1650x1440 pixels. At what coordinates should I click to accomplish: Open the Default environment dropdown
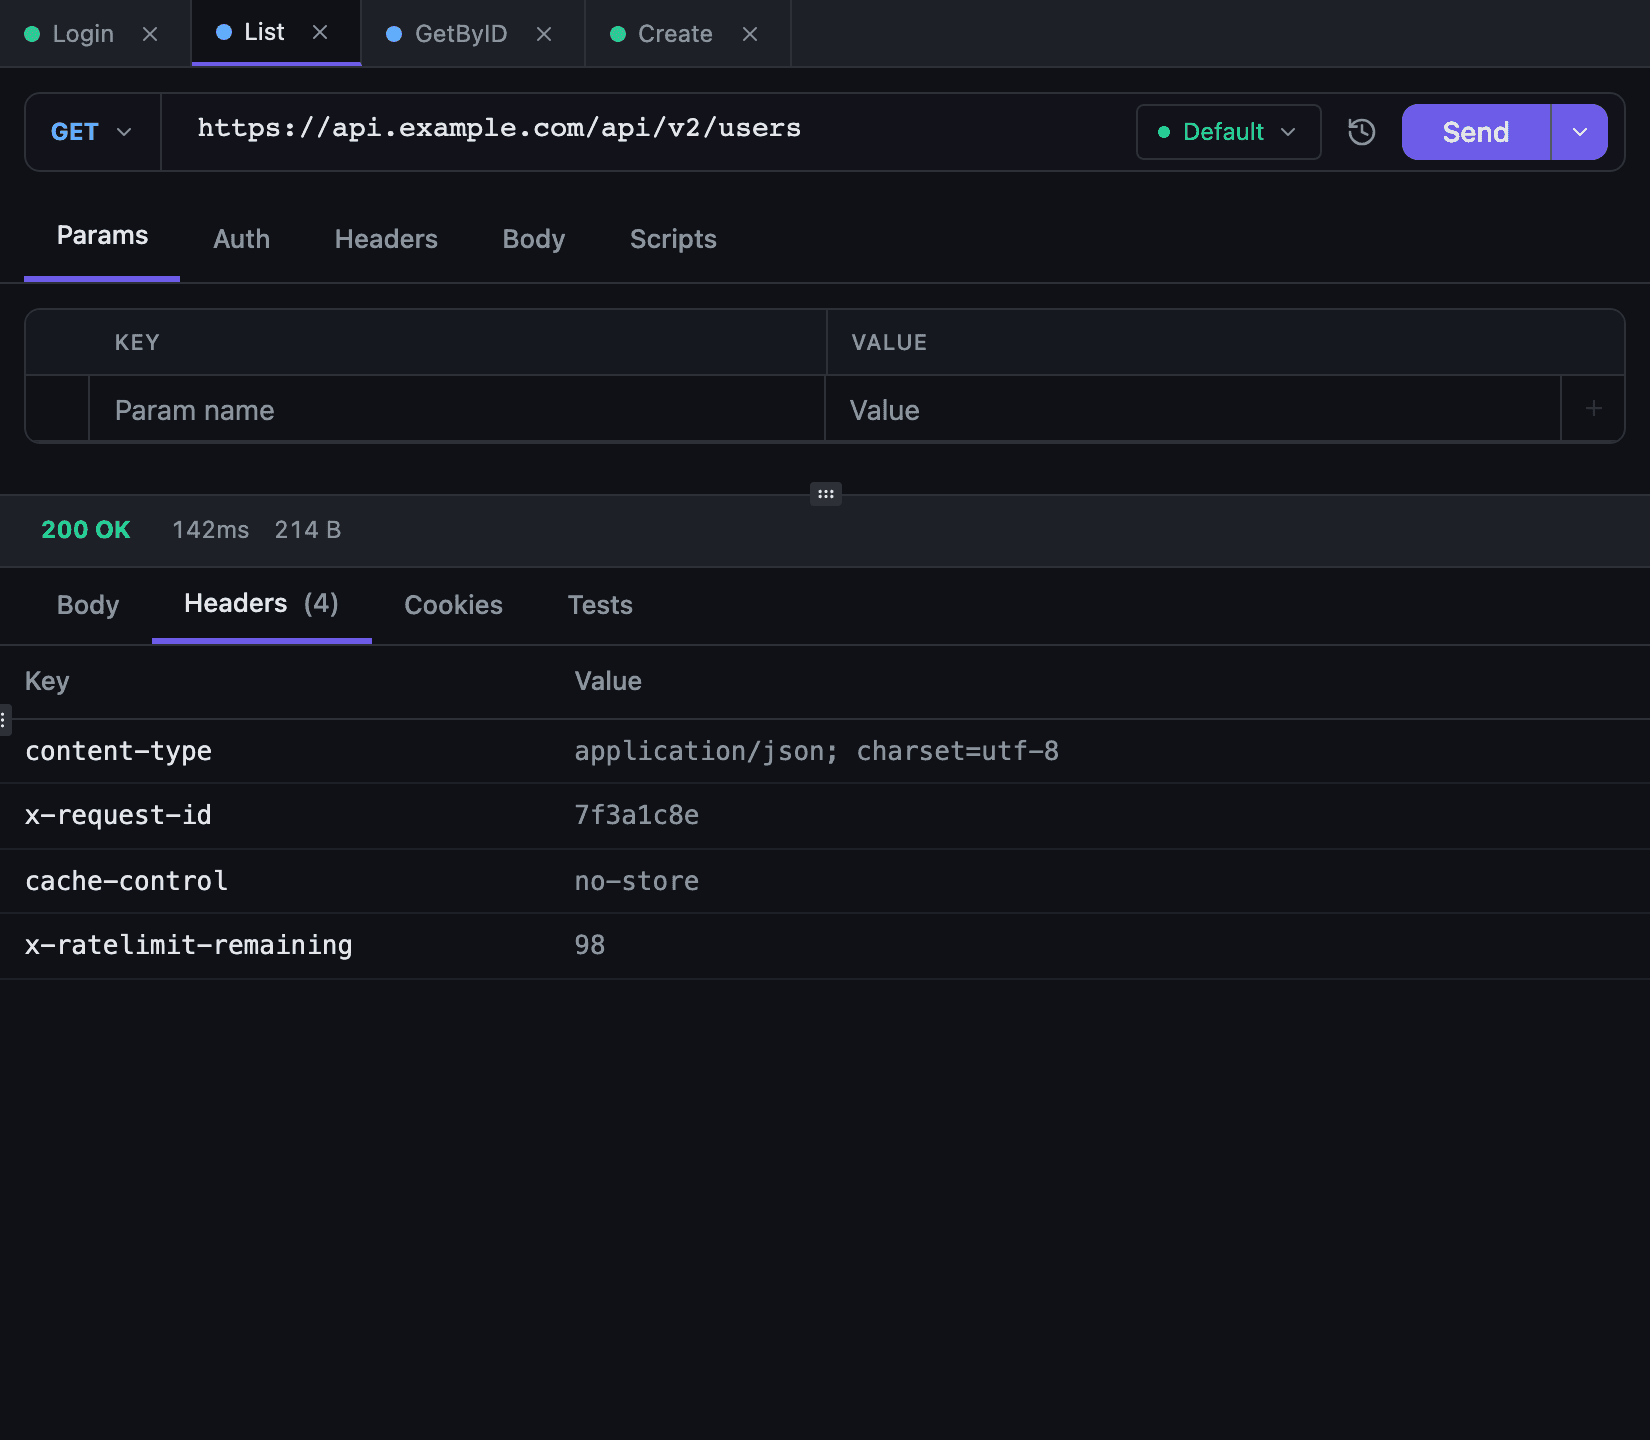pyautogui.click(x=1228, y=132)
